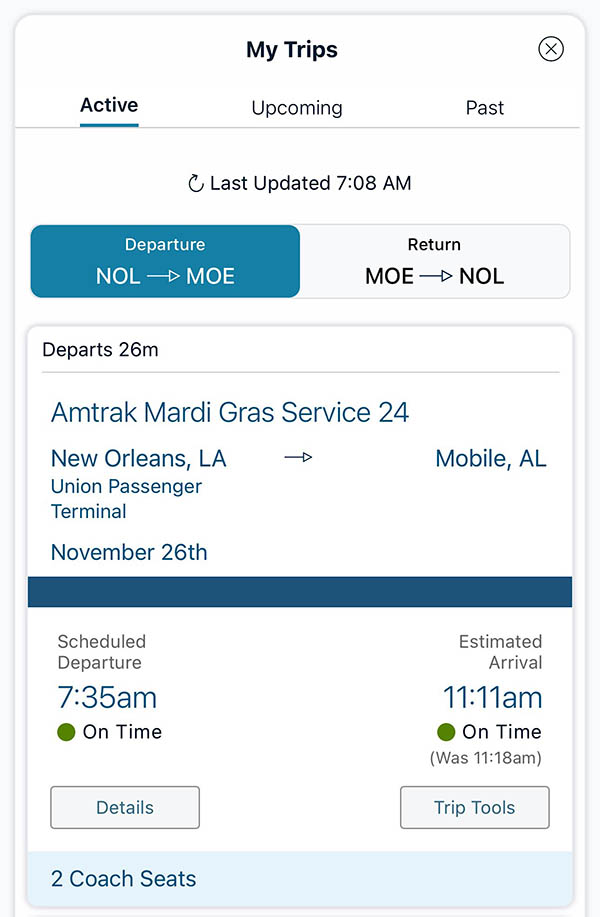Click the circle around the close icon
Screen dimensions: 600x917
pyautogui.click(x=551, y=48)
